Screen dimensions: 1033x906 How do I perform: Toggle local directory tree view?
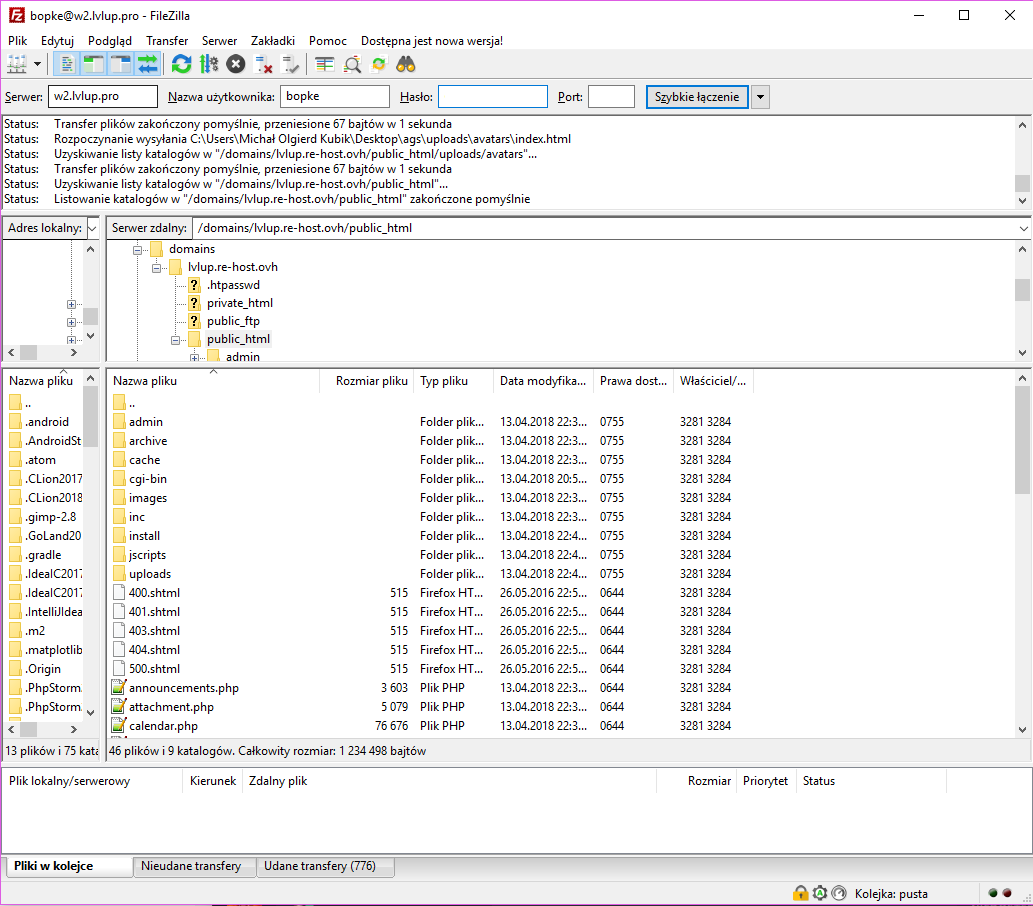coord(94,65)
